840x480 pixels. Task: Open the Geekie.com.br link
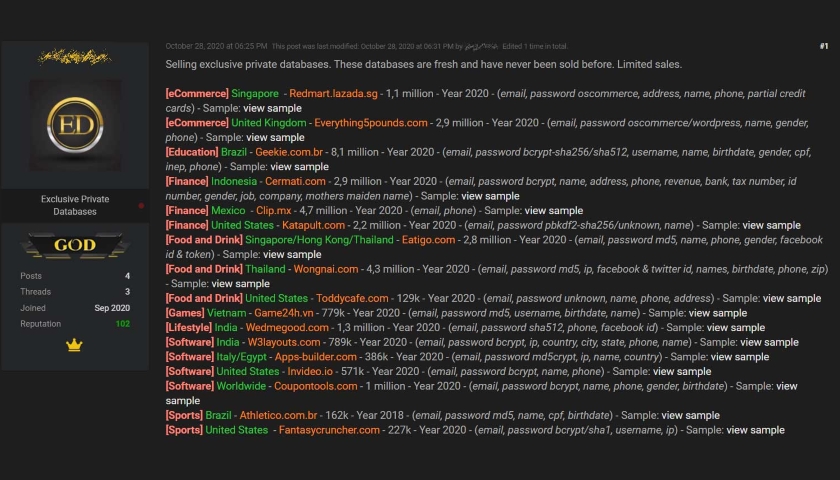(289, 152)
